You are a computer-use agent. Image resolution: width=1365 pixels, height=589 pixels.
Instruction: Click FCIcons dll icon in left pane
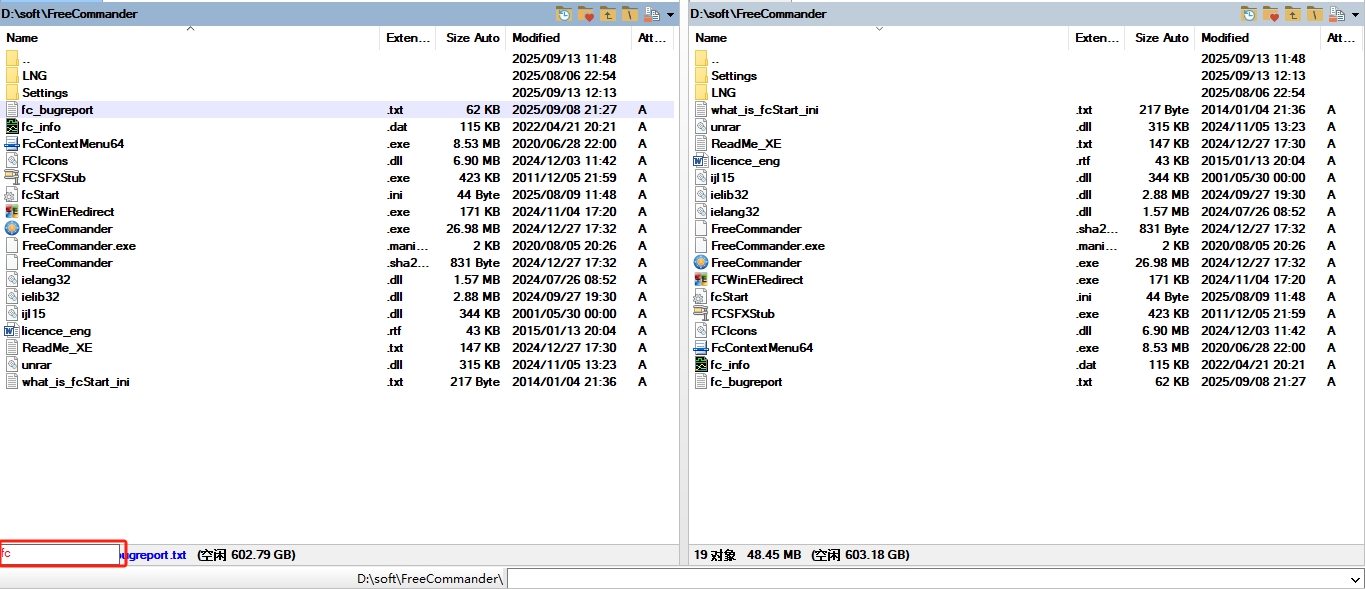[x=12, y=161]
